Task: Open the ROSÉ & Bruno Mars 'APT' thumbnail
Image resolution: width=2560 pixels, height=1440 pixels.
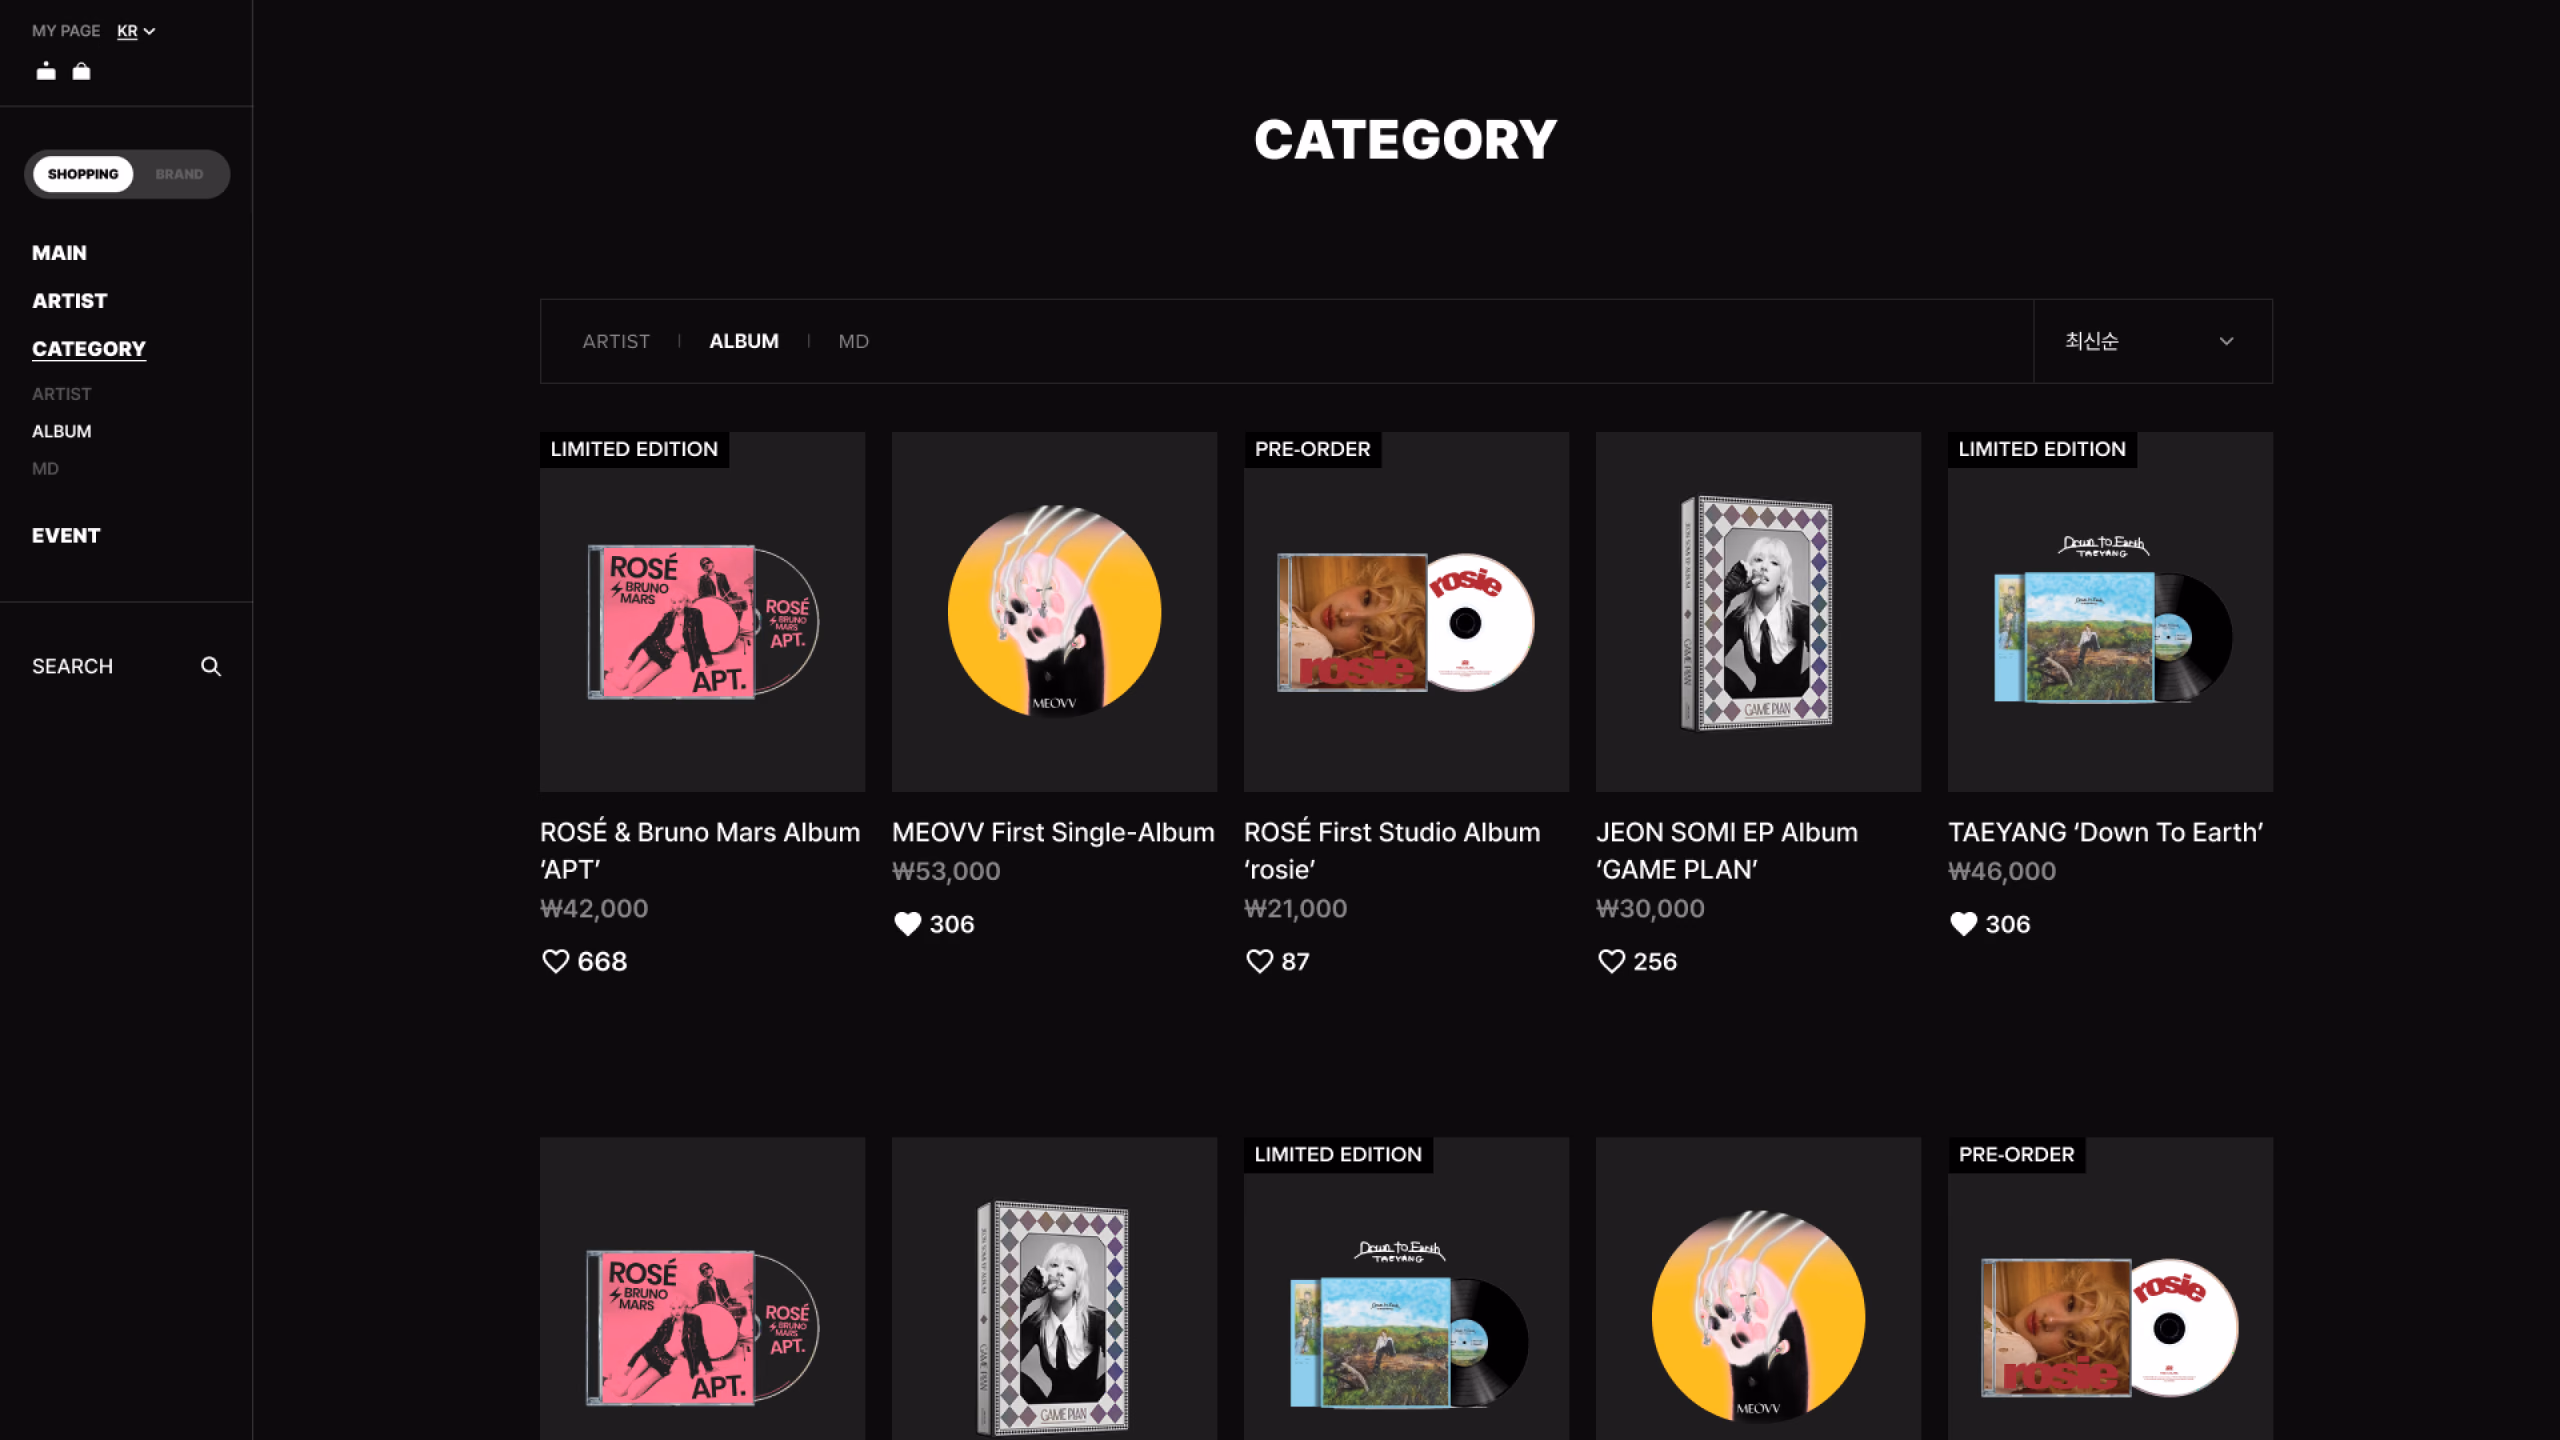Action: point(702,612)
